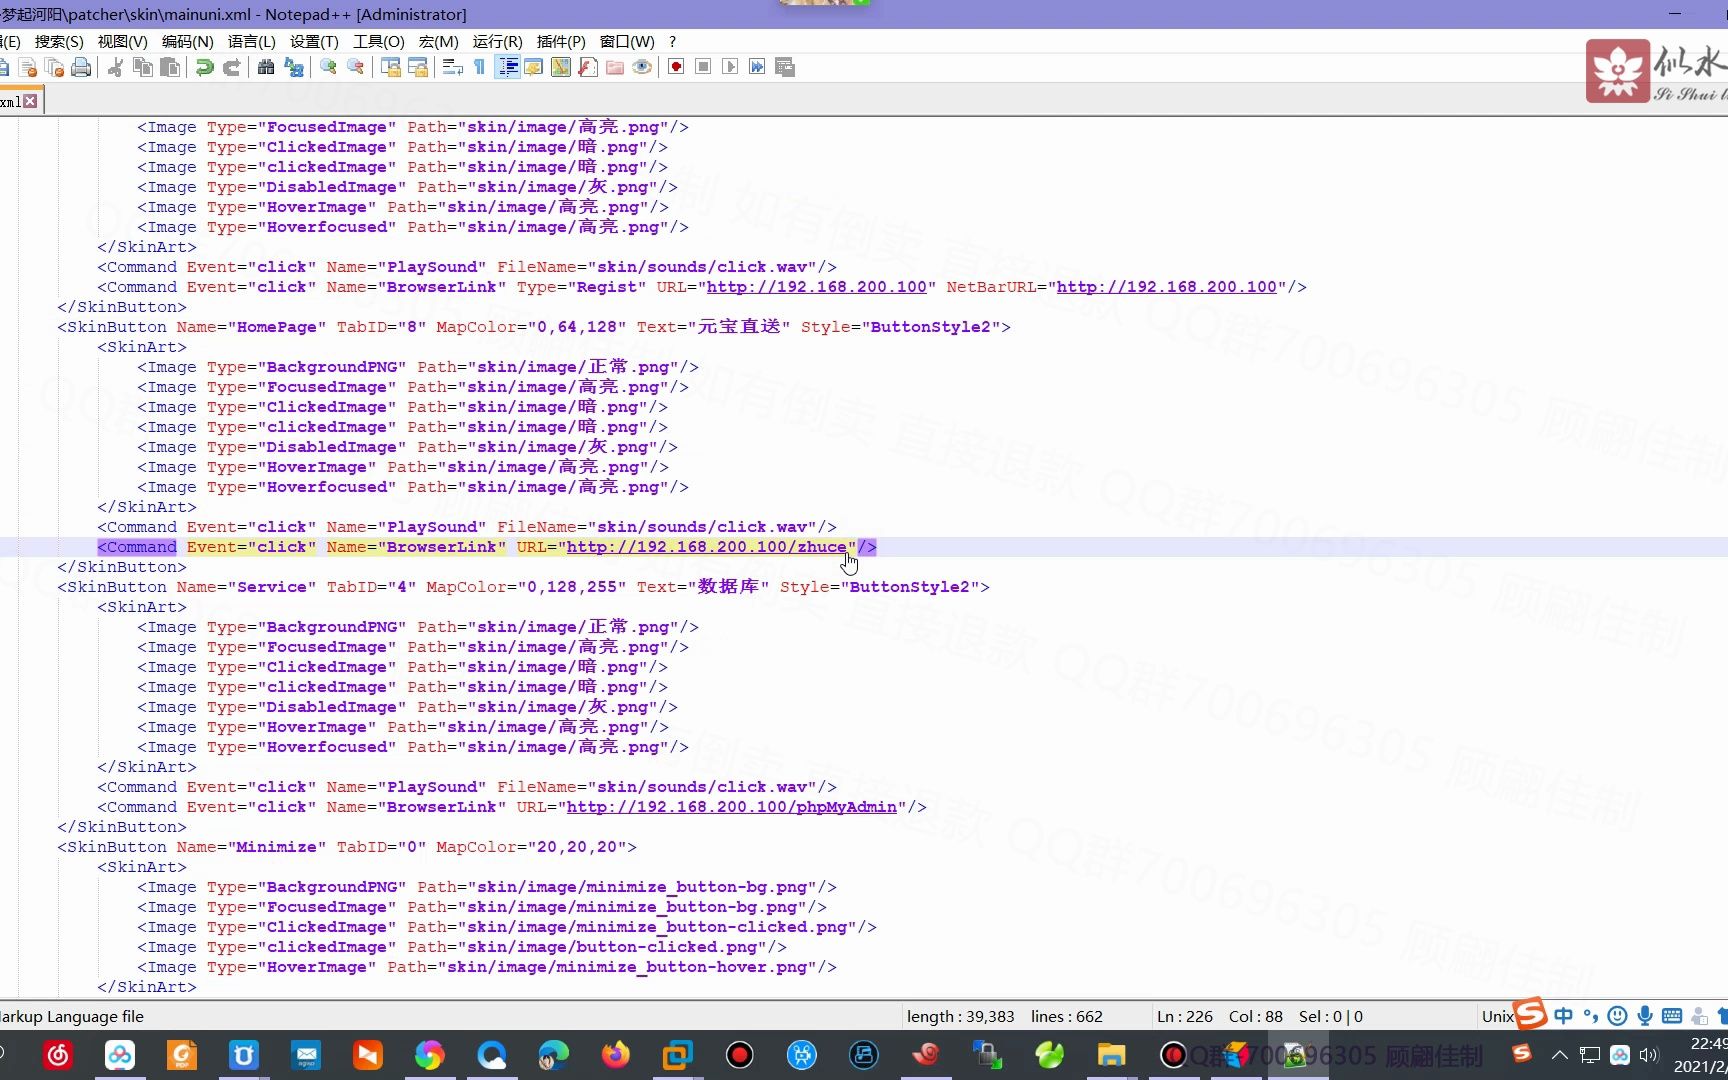
Task: Click the length : 39,383 status text
Action: (960, 1016)
